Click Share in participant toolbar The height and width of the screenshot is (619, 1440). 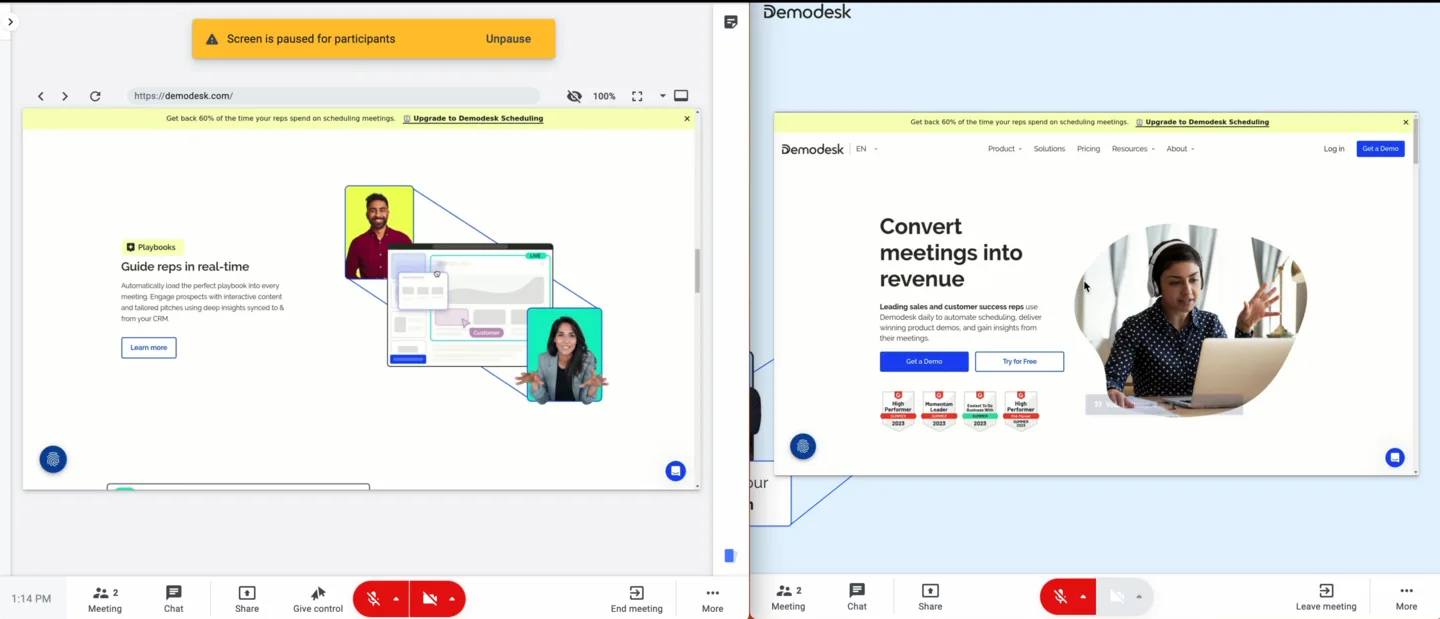pyautogui.click(x=930, y=598)
